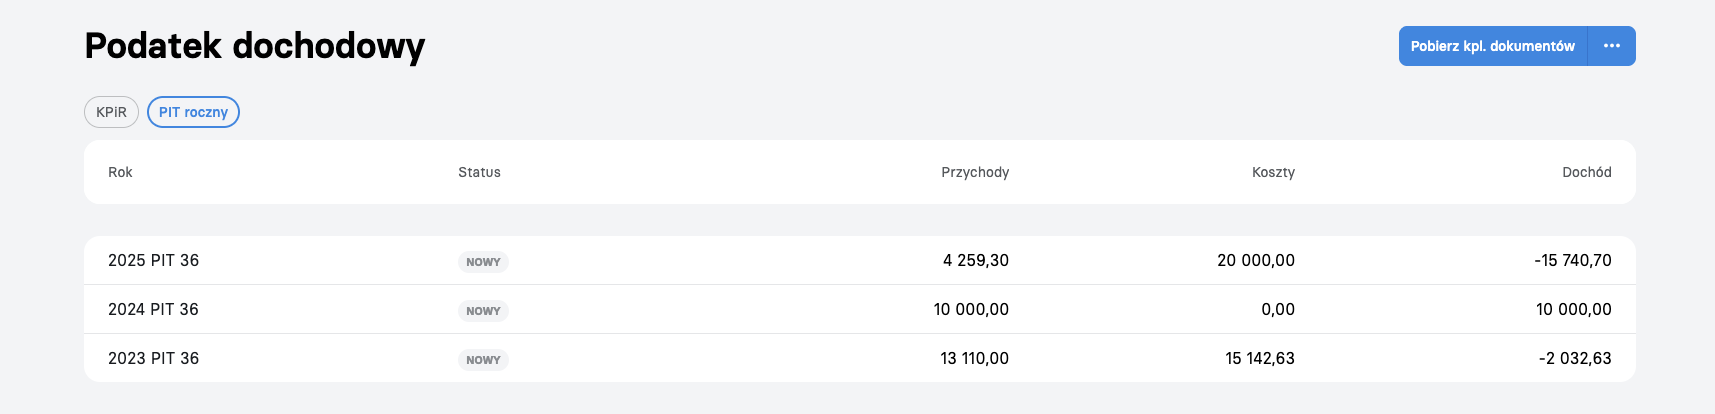Open the three-dots more options menu
Screen dimensions: 1715x414
click(x=1612, y=46)
